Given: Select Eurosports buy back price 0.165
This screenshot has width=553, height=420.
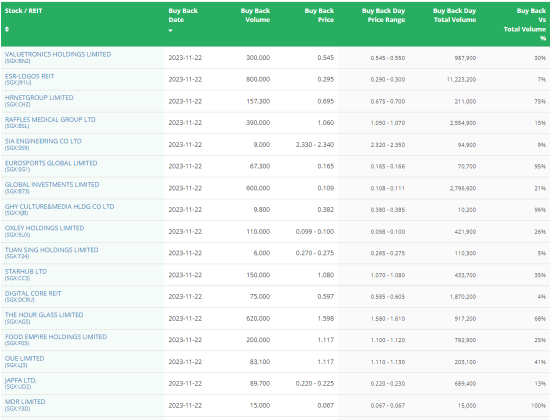Looking at the screenshot, I should click(x=326, y=166).
